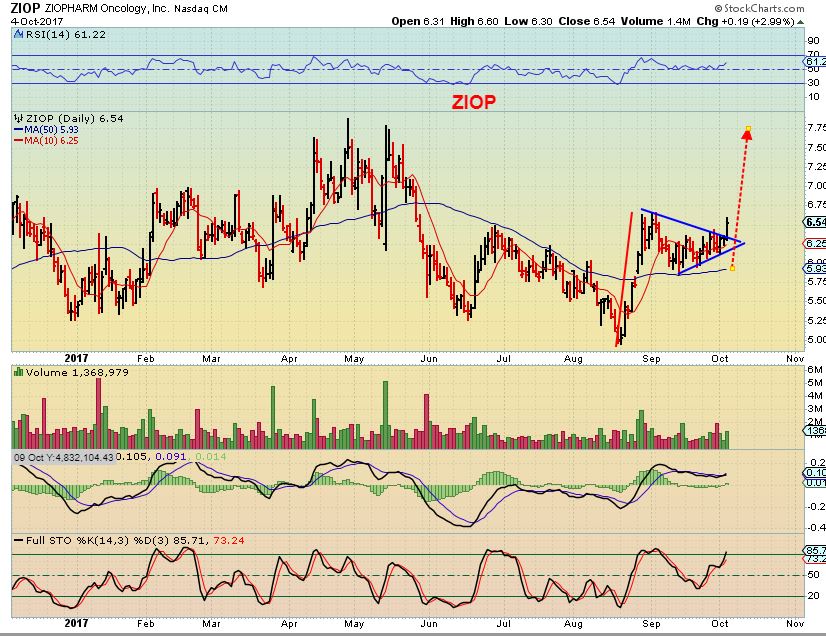Click the green up-triangle after the Chg value
This screenshot has height=636, width=826.
(800, 22)
